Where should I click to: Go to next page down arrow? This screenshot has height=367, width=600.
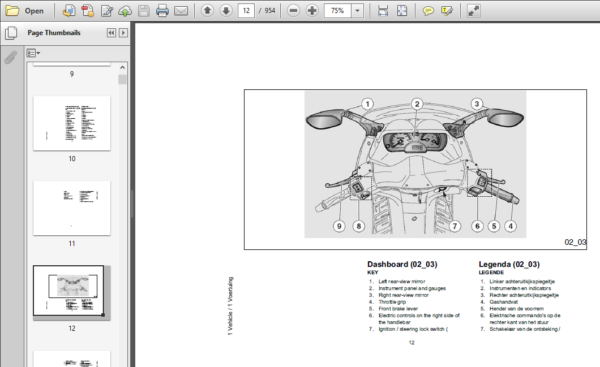coord(226,11)
